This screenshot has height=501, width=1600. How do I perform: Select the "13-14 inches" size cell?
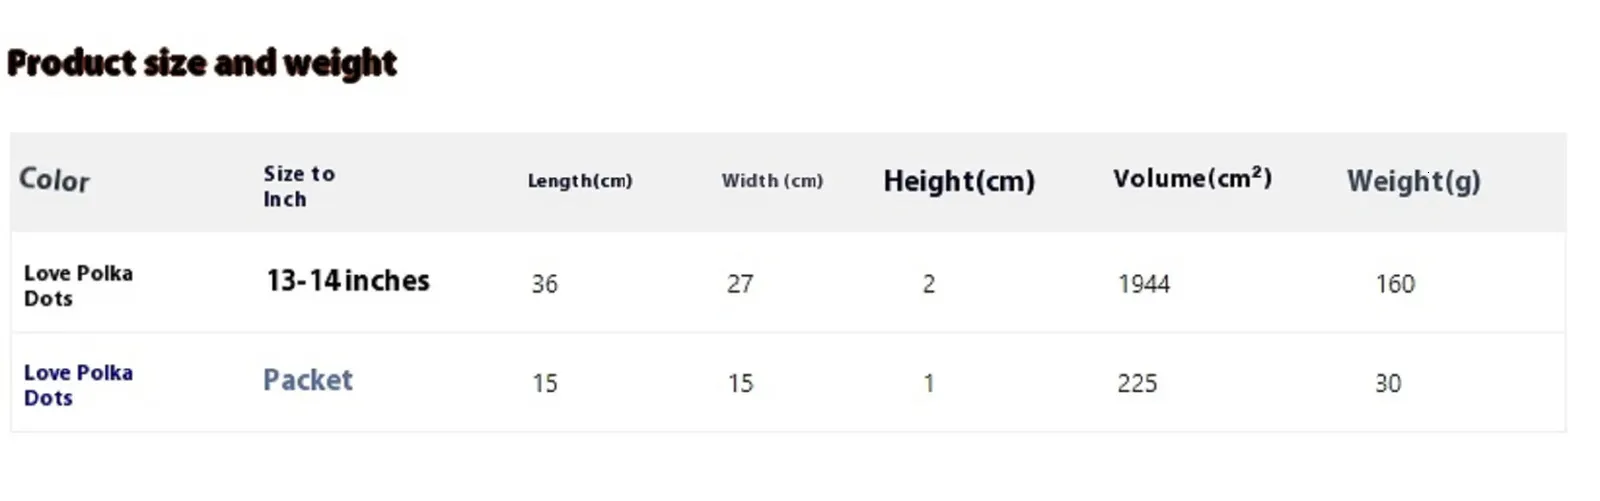coord(347,281)
